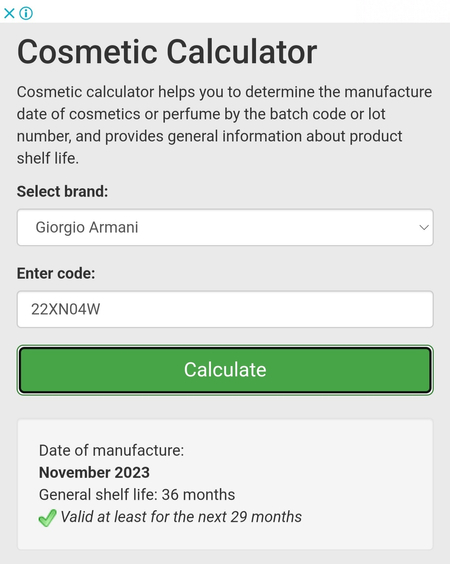450x564 pixels.
Task: Click the shelf life word in the description
Action: coord(47,158)
